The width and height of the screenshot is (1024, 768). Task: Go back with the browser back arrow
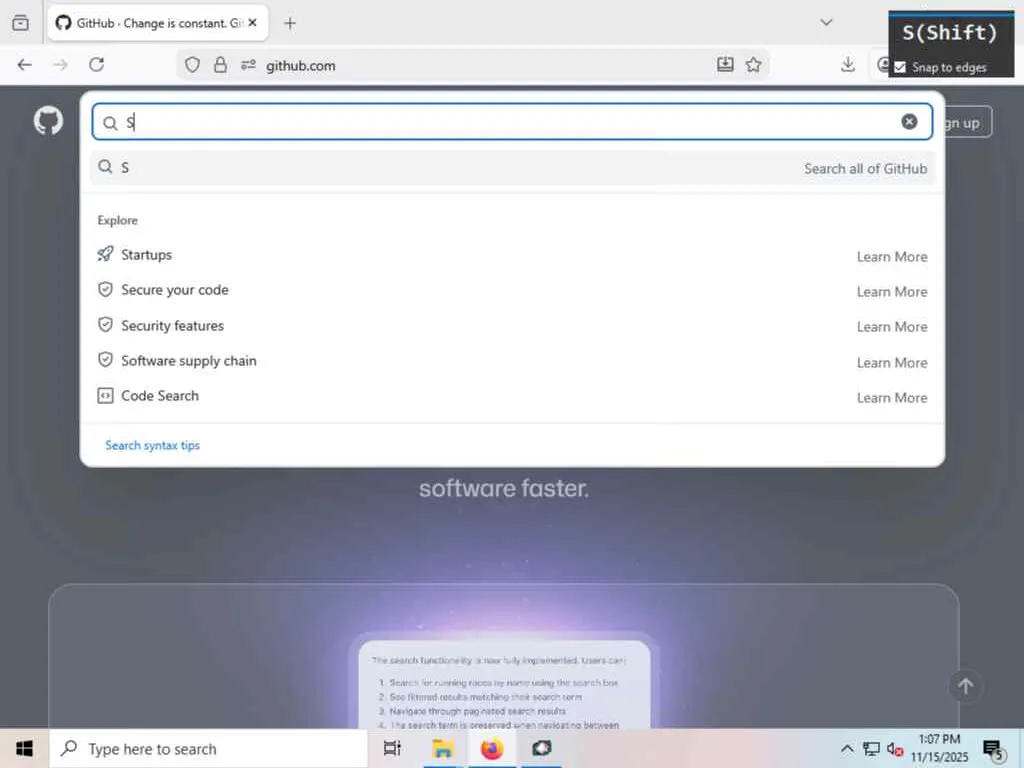pyautogui.click(x=25, y=65)
